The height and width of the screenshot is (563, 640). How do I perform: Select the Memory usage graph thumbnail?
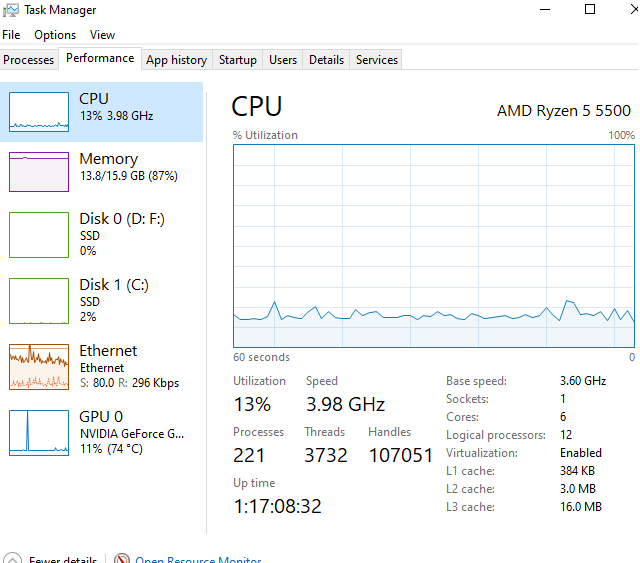[39, 171]
